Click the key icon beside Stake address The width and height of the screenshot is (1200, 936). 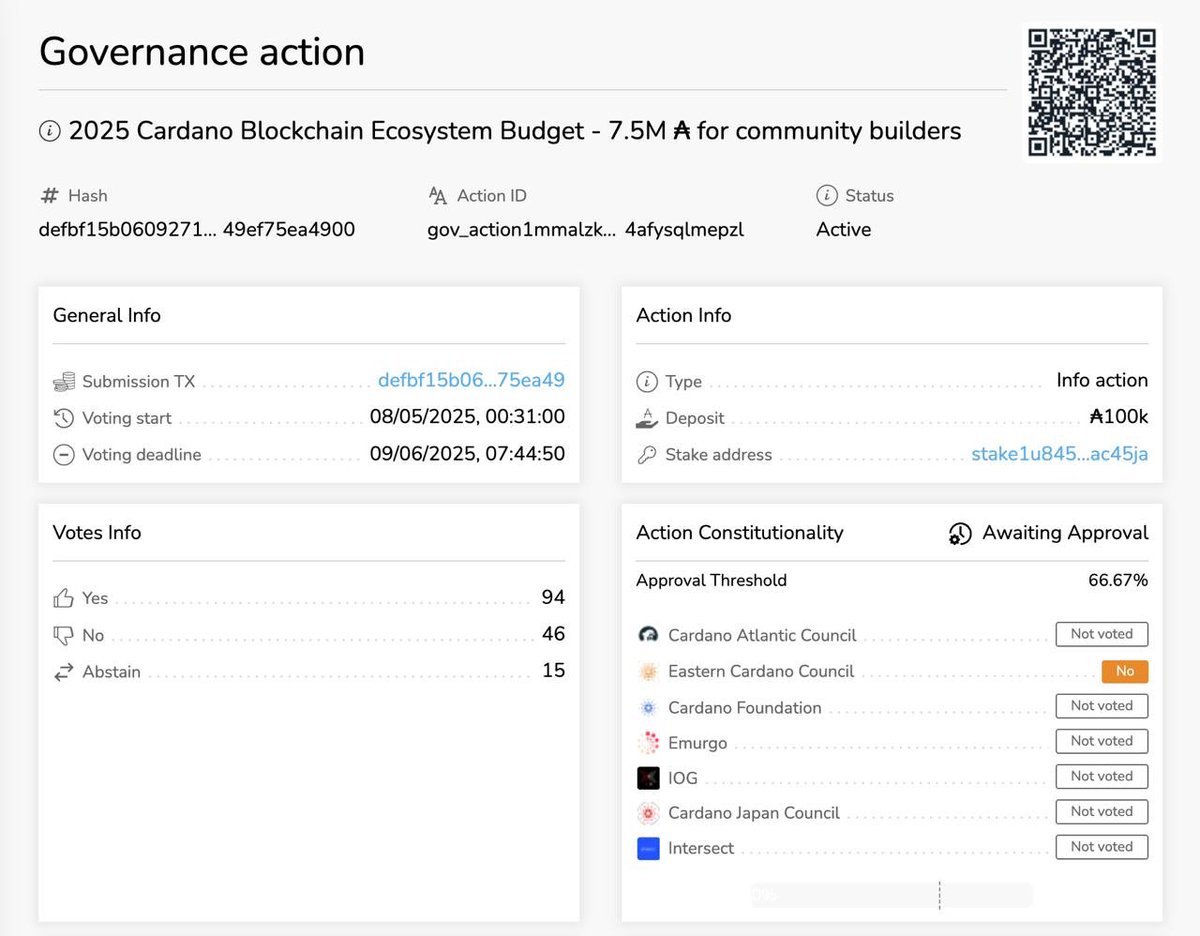[647, 455]
